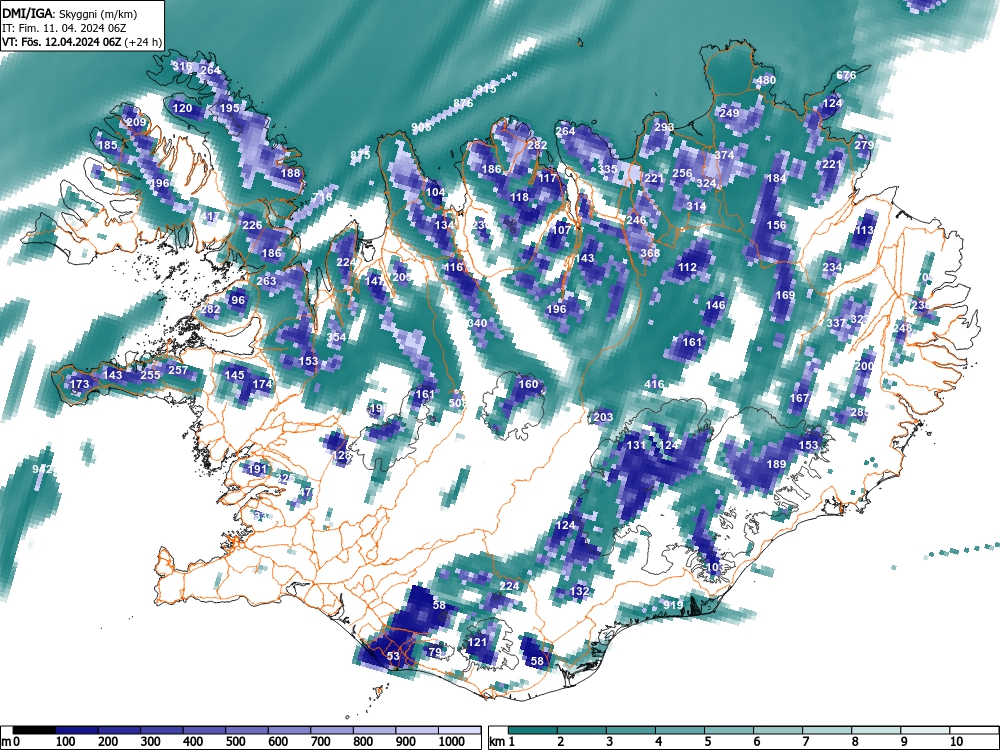This screenshot has height=750, width=1000.
Task: Click the visibility value 173 on map
Action: click(x=79, y=384)
